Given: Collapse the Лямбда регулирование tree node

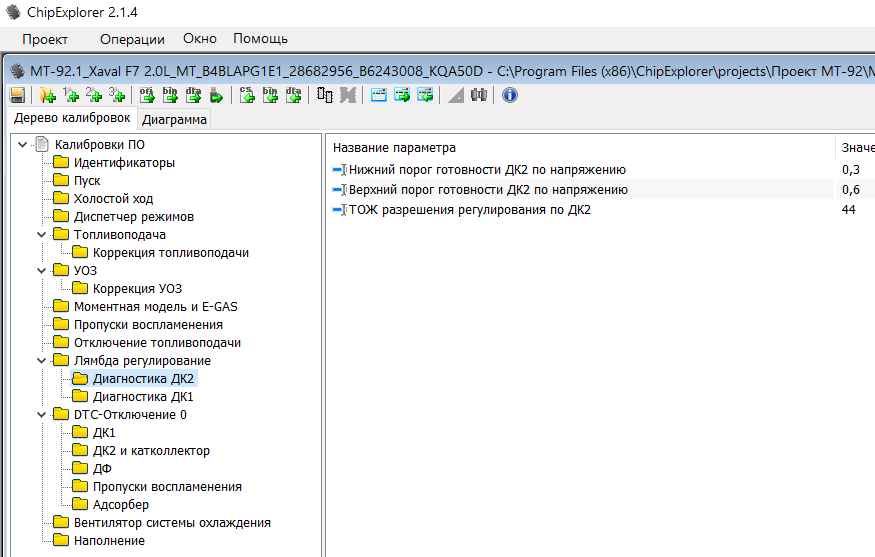Looking at the screenshot, I should [x=42, y=361].
